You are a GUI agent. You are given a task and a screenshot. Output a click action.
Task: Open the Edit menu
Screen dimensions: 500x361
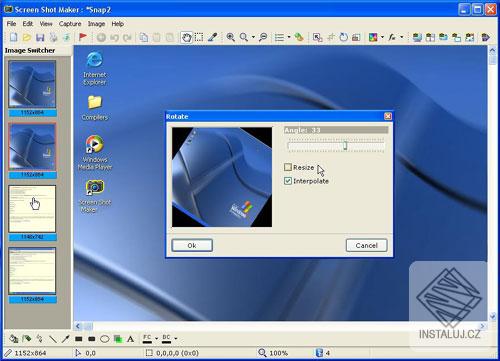28,24
